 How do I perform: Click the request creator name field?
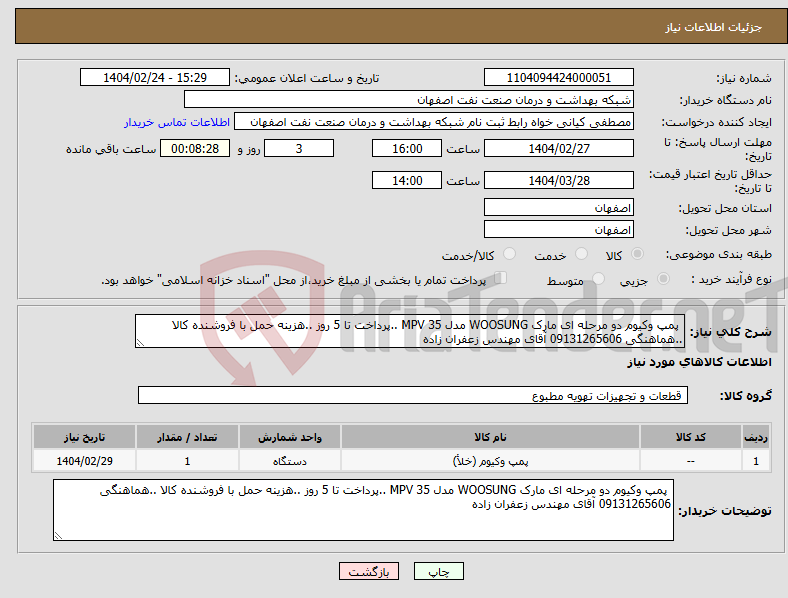434,122
